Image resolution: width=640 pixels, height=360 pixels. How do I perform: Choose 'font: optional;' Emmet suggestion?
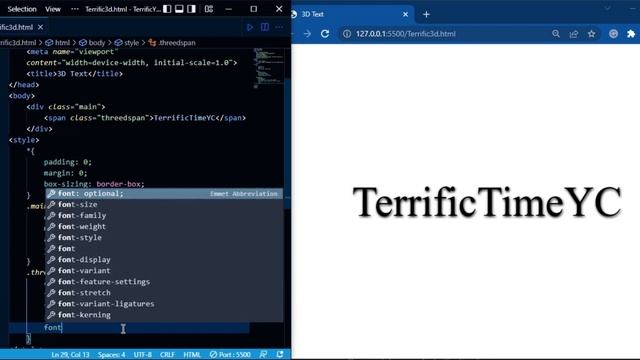164,193
